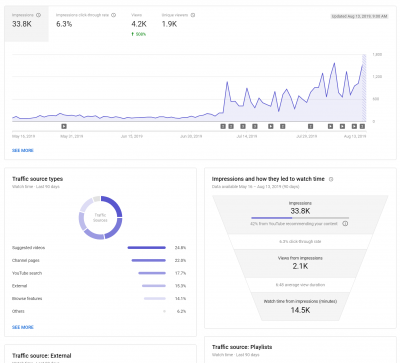Click SEE MORE under the impressions chart

[23, 151]
